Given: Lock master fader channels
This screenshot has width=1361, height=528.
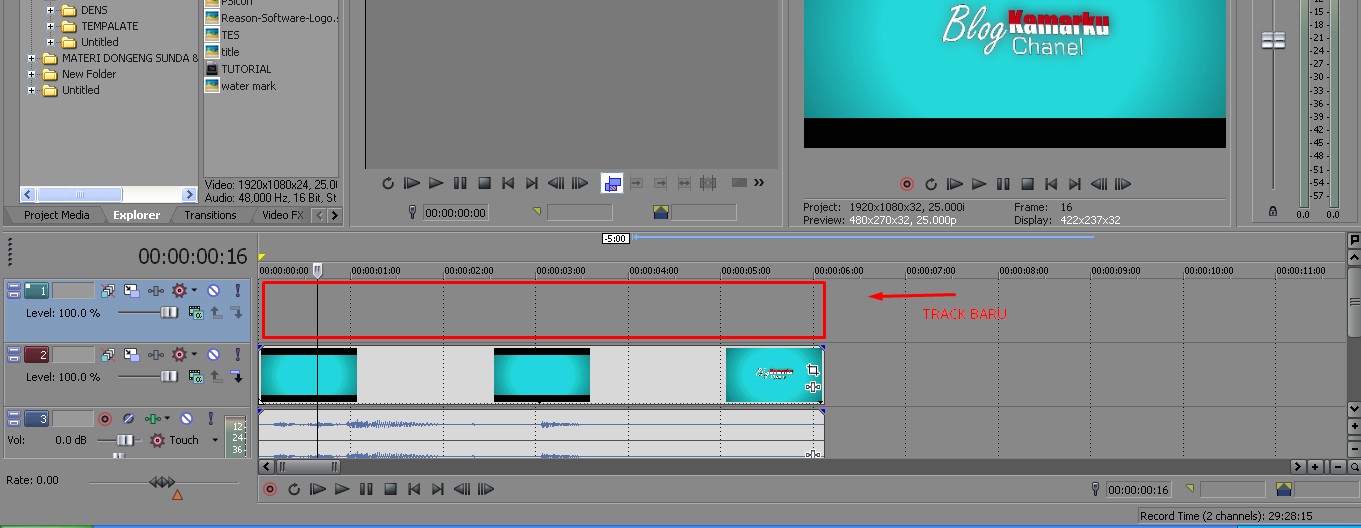Looking at the screenshot, I should (x=1272, y=212).
